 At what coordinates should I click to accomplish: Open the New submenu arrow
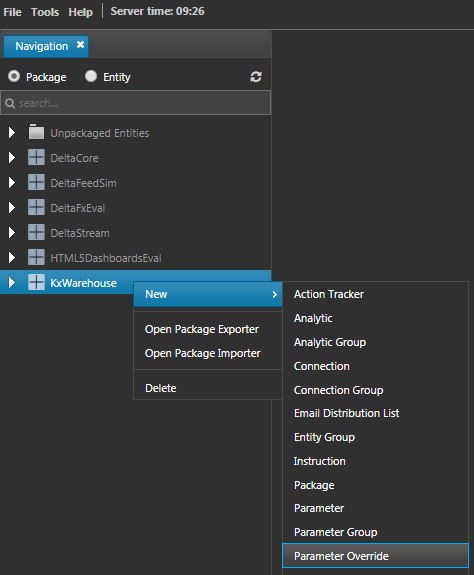tap(275, 294)
